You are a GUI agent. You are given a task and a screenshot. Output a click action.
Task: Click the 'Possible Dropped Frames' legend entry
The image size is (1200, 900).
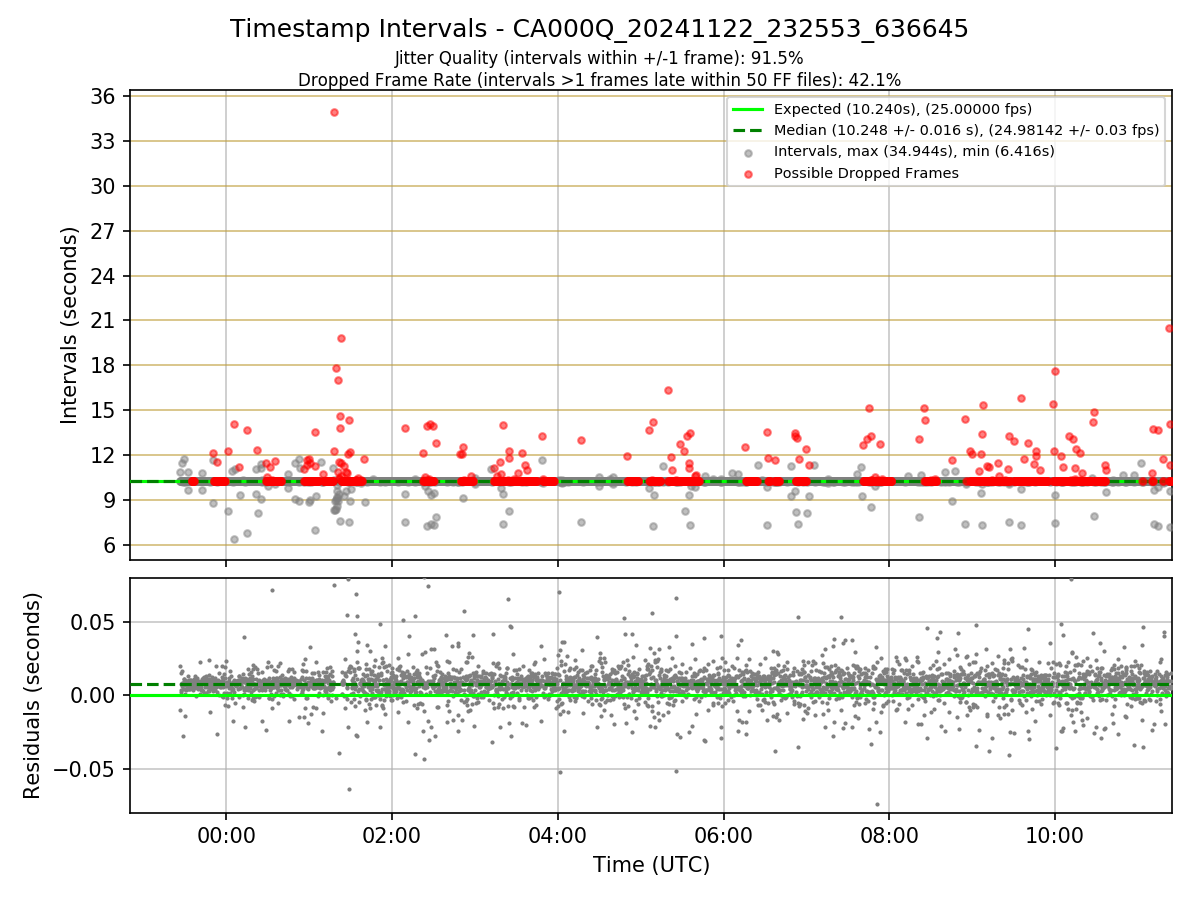[x=866, y=173]
